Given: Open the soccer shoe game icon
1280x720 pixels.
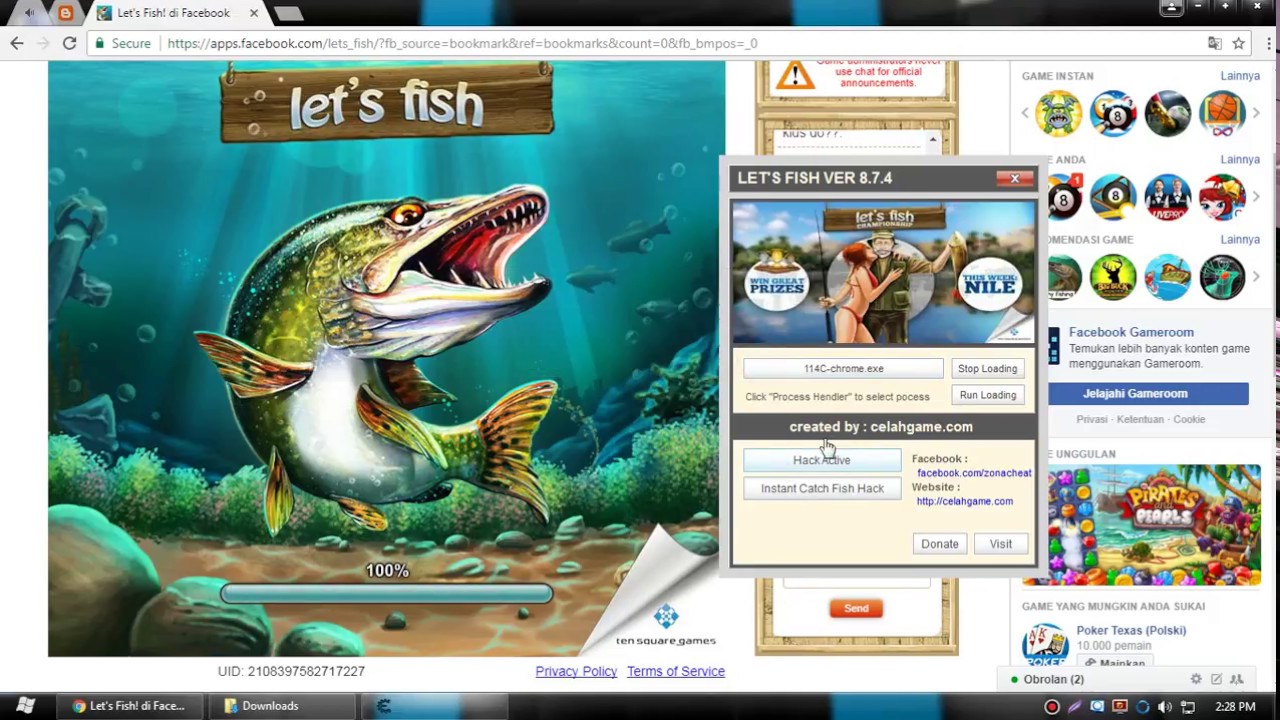Looking at the screenshot, I should pyautogui.click(x=1167, y=113).
